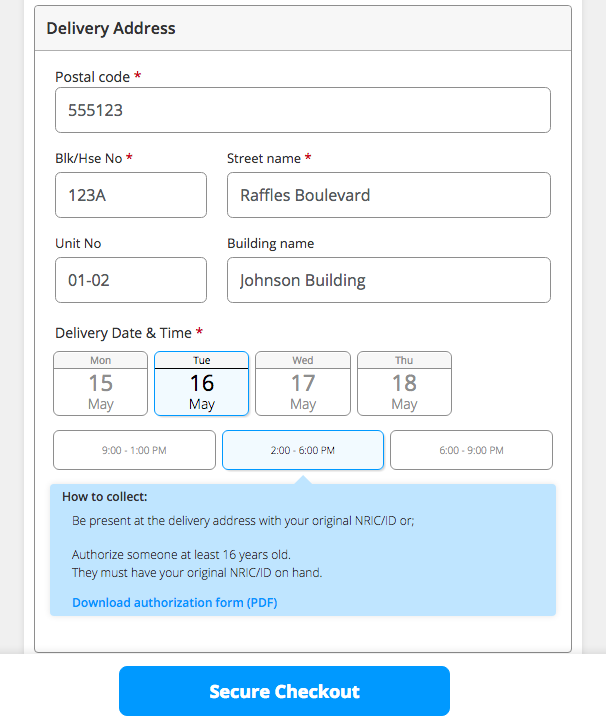The height and width of the screenshot is (721, 606).
Task: Click the Building name field
Action: (388, 280)
